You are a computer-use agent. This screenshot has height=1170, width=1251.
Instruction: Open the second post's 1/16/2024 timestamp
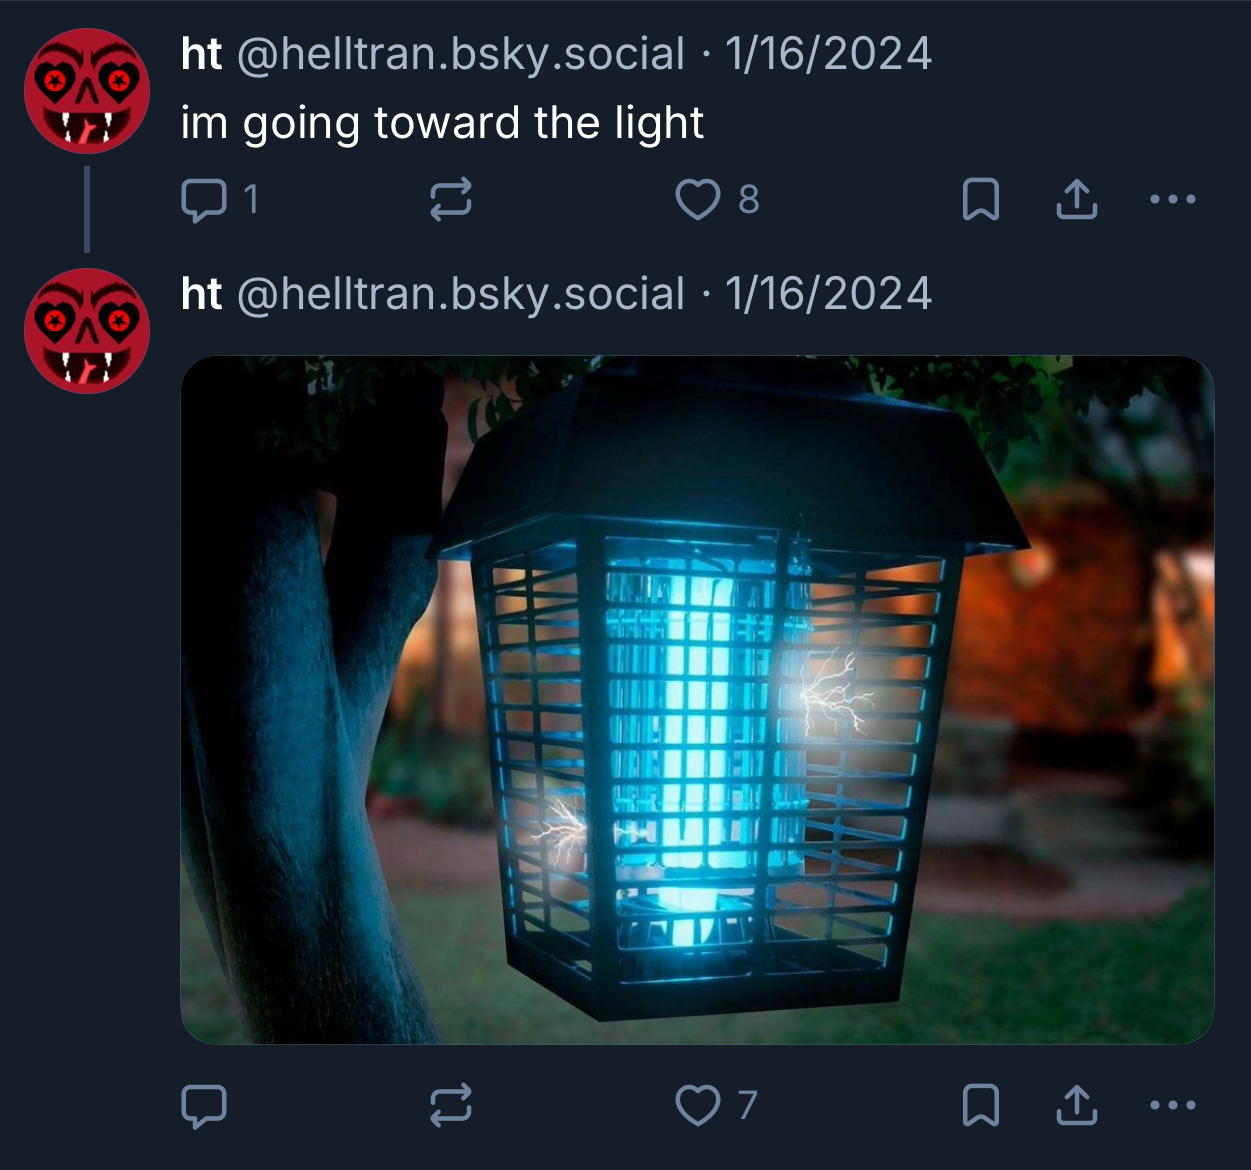coord(828,294)
